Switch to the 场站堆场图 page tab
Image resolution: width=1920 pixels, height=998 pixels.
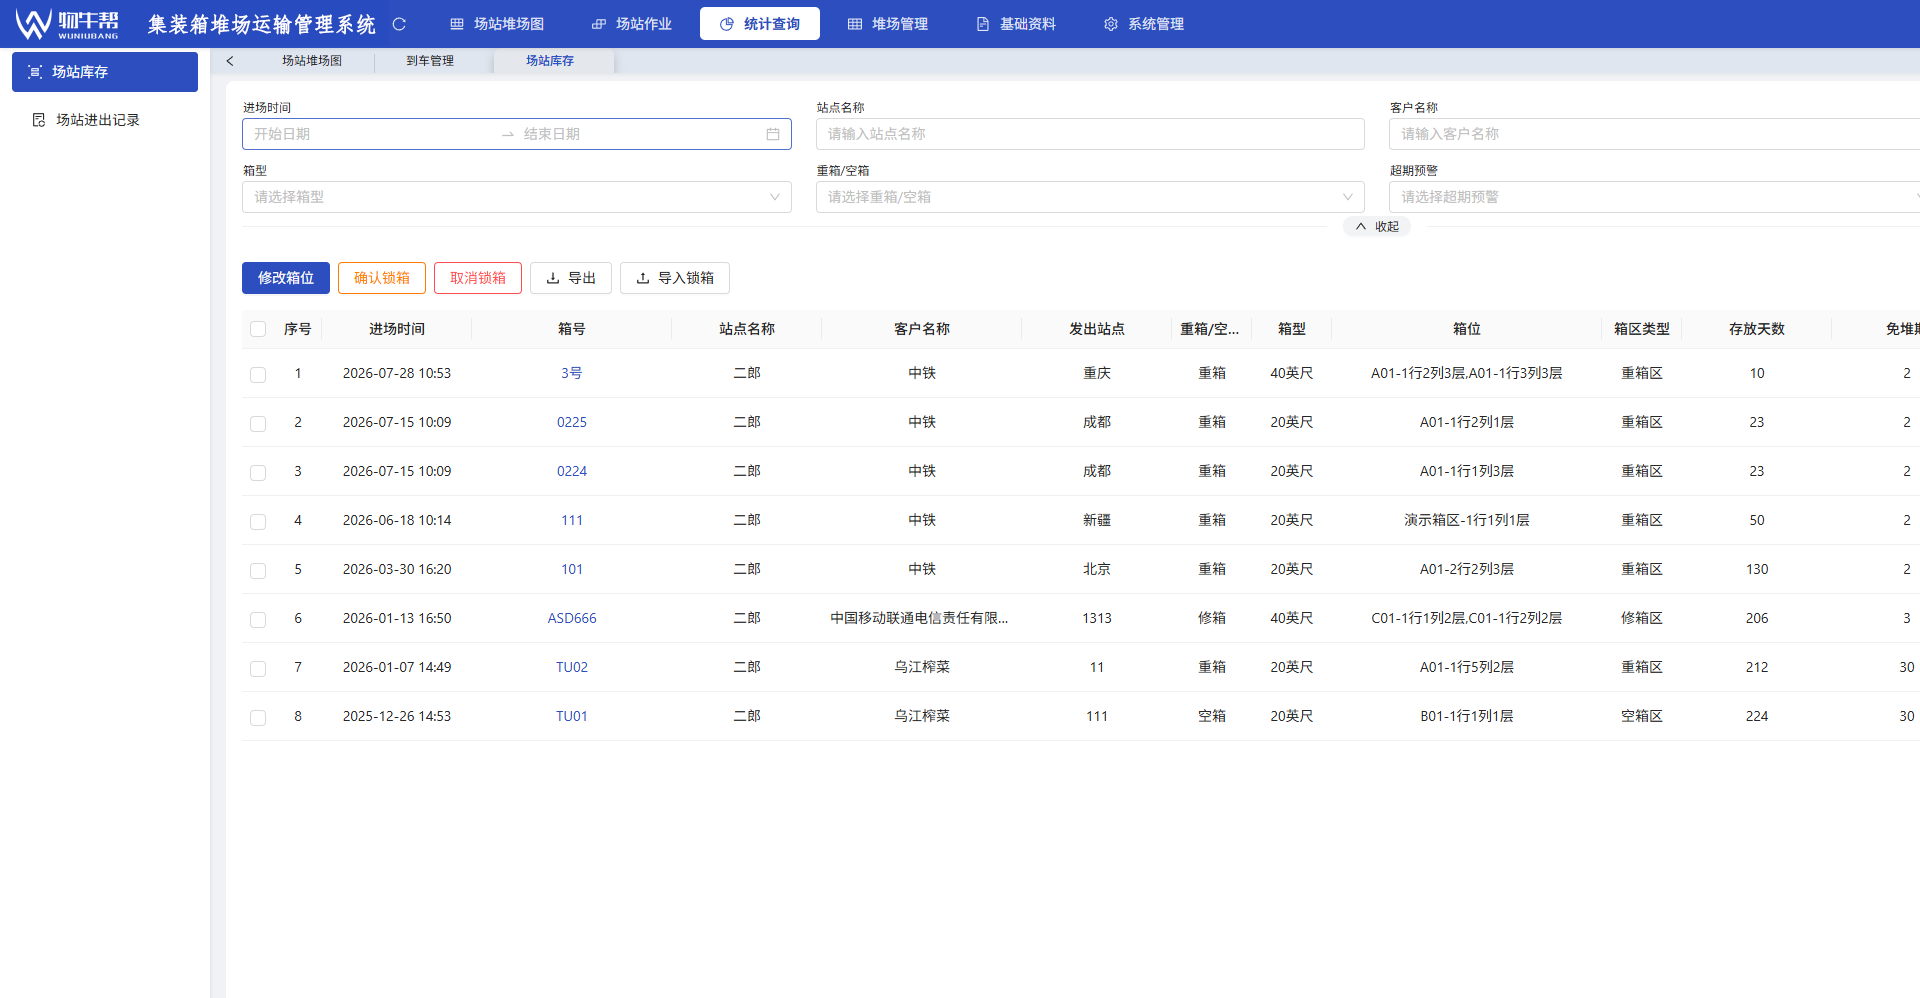312,61
